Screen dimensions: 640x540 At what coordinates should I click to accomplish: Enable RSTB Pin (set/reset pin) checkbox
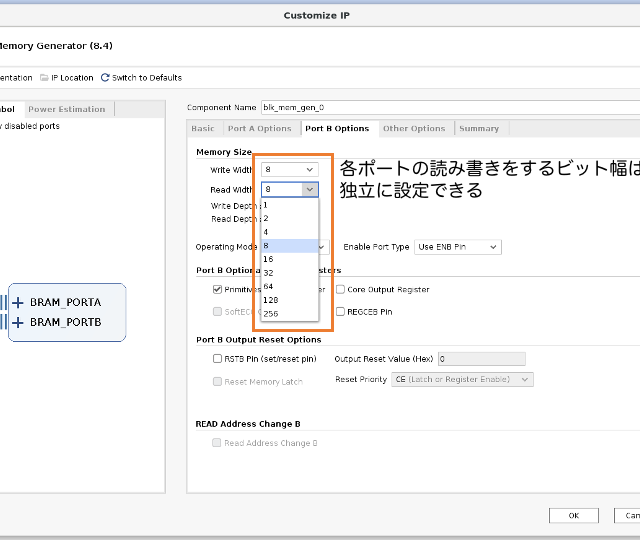(217, 359)
